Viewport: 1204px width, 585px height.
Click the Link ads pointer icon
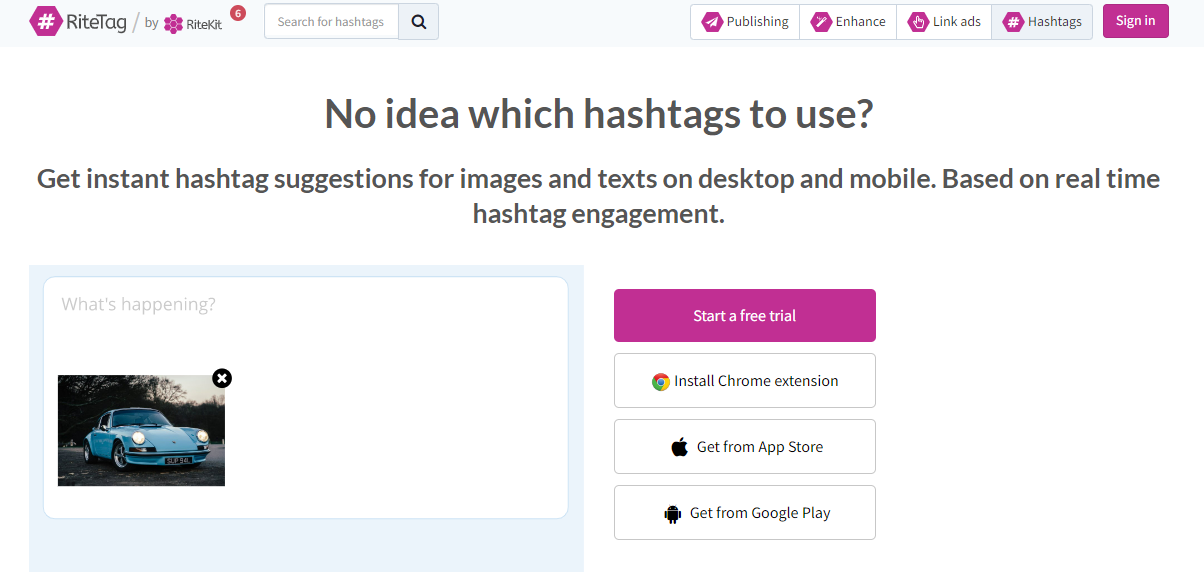918,22
